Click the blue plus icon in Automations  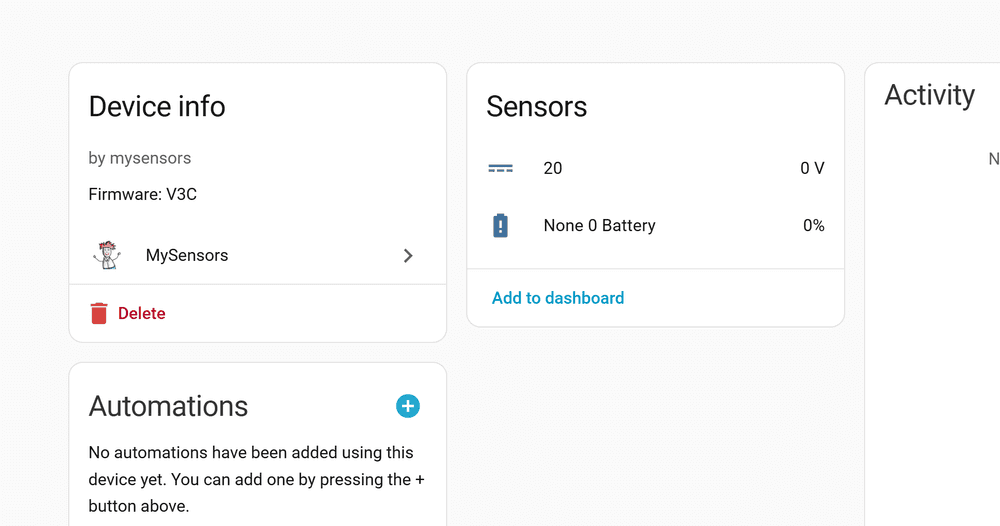[408, 406]
